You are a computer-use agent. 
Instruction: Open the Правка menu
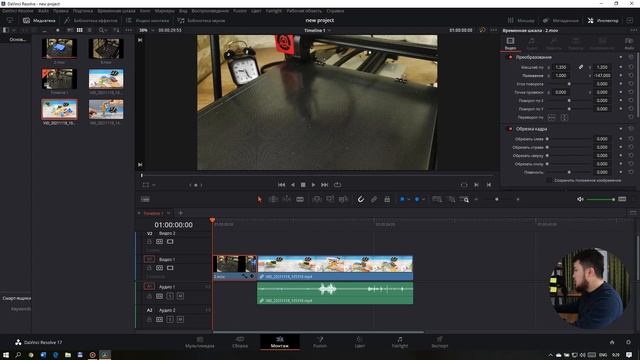click(60, 11)
